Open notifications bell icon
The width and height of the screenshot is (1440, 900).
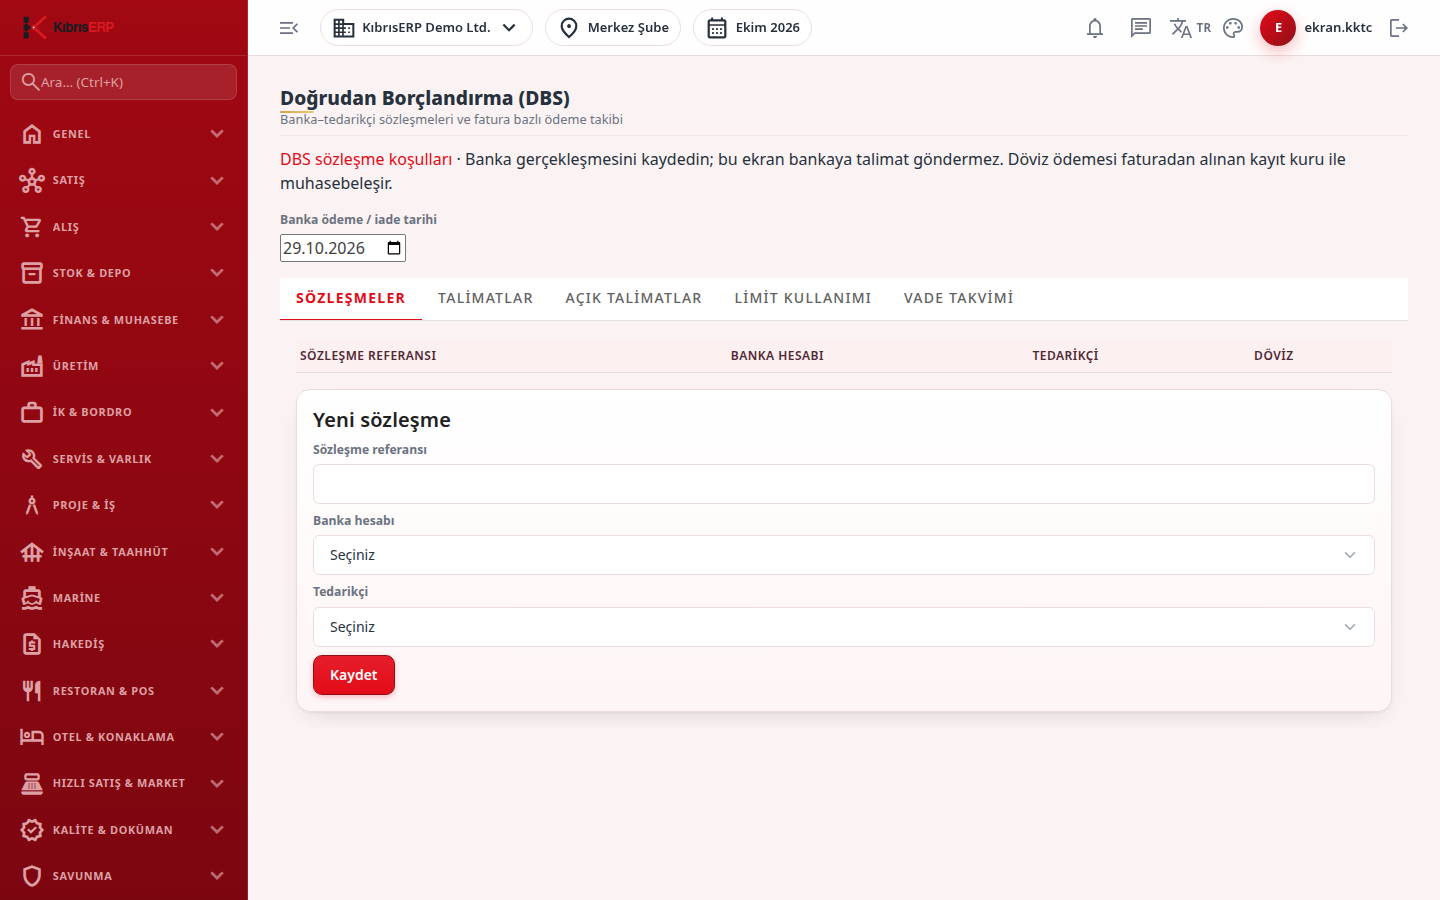click(1095, 28)
